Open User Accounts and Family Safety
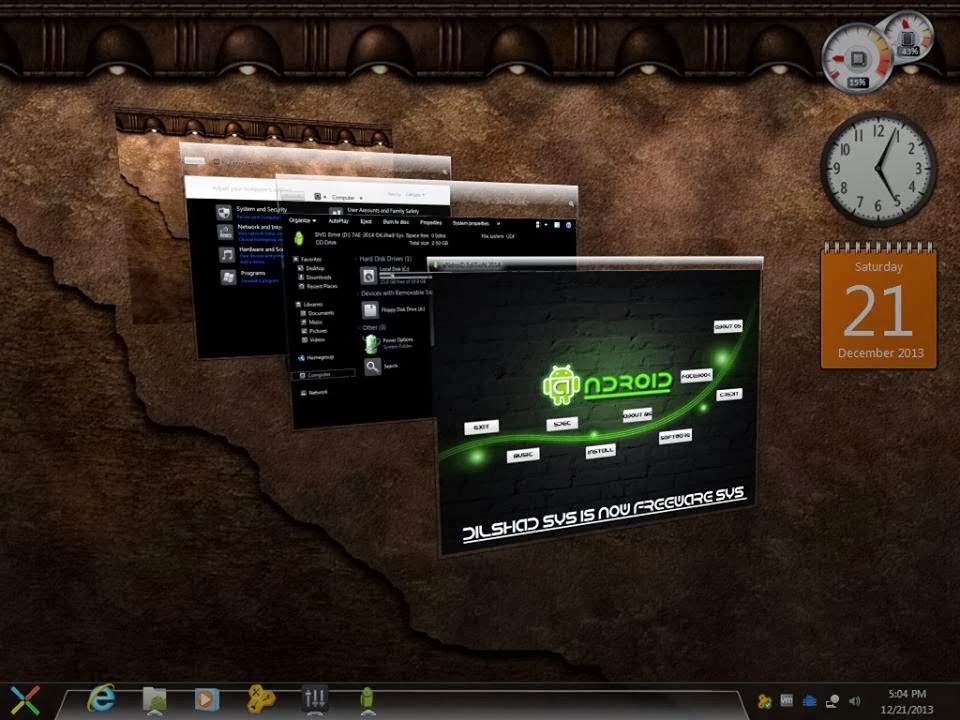The image size is (960, 720). 383,211
